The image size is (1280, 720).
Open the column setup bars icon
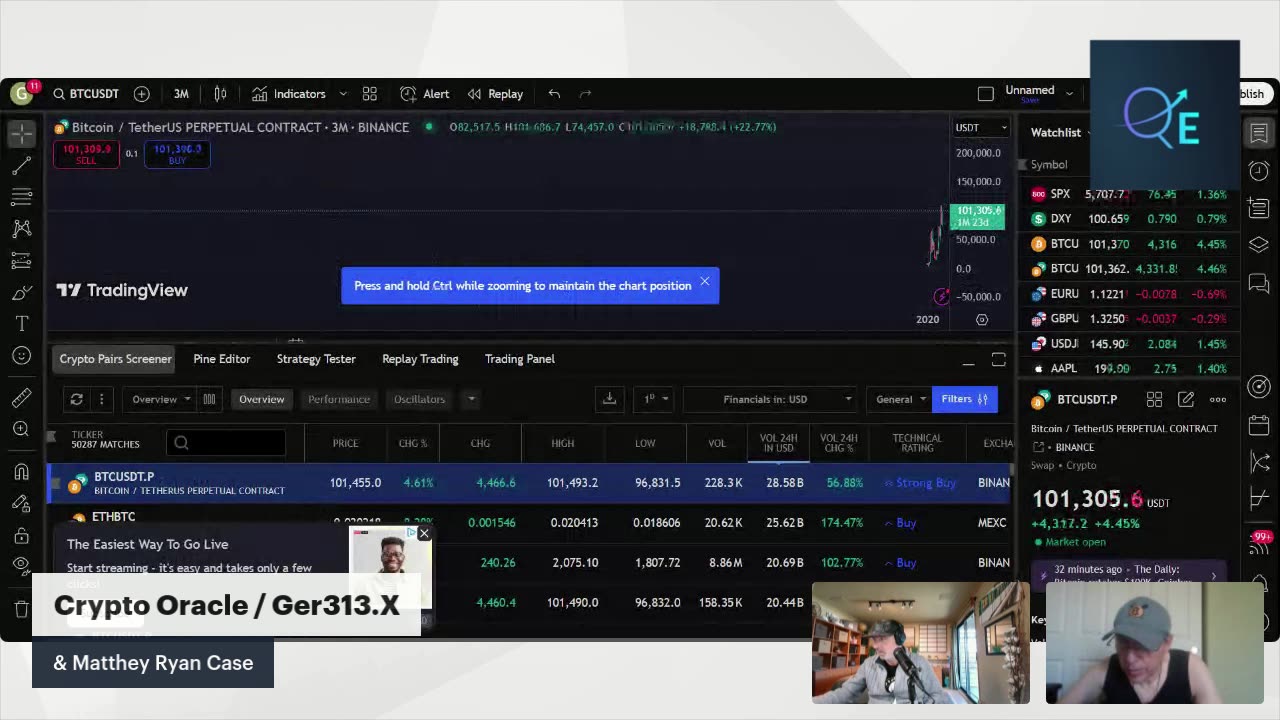[209, 399]
